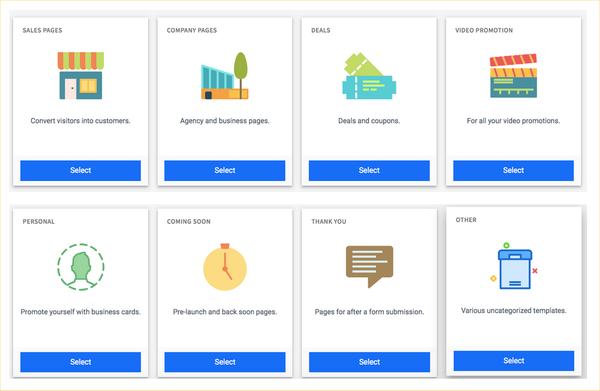Click the Thank You speech bubble icon

(x=370, y=267)
